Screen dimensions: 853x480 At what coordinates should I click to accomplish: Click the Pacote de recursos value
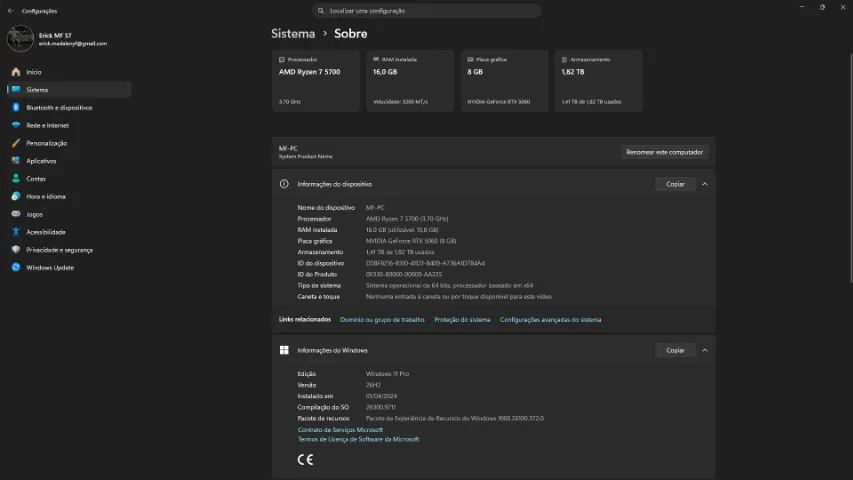[x=455, y=419]
